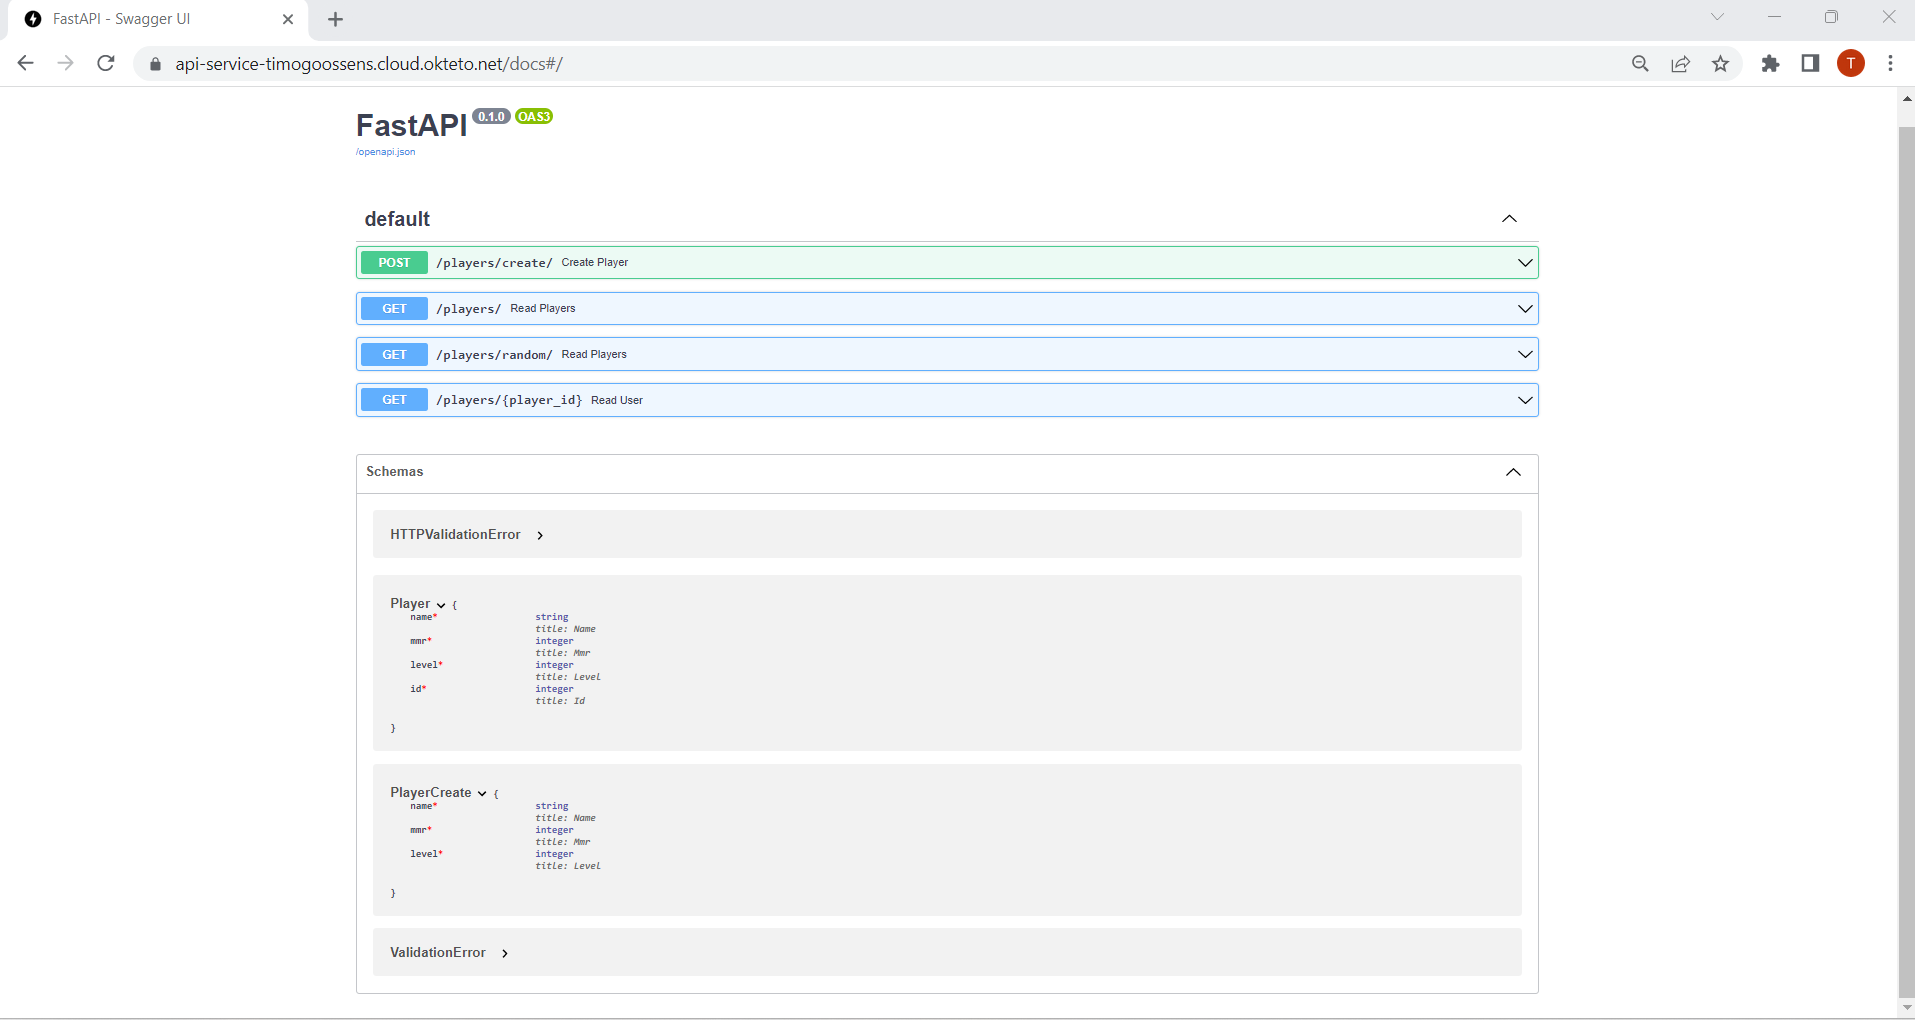Close the FastAPI - Swagger UI tab

coord(288,19)
